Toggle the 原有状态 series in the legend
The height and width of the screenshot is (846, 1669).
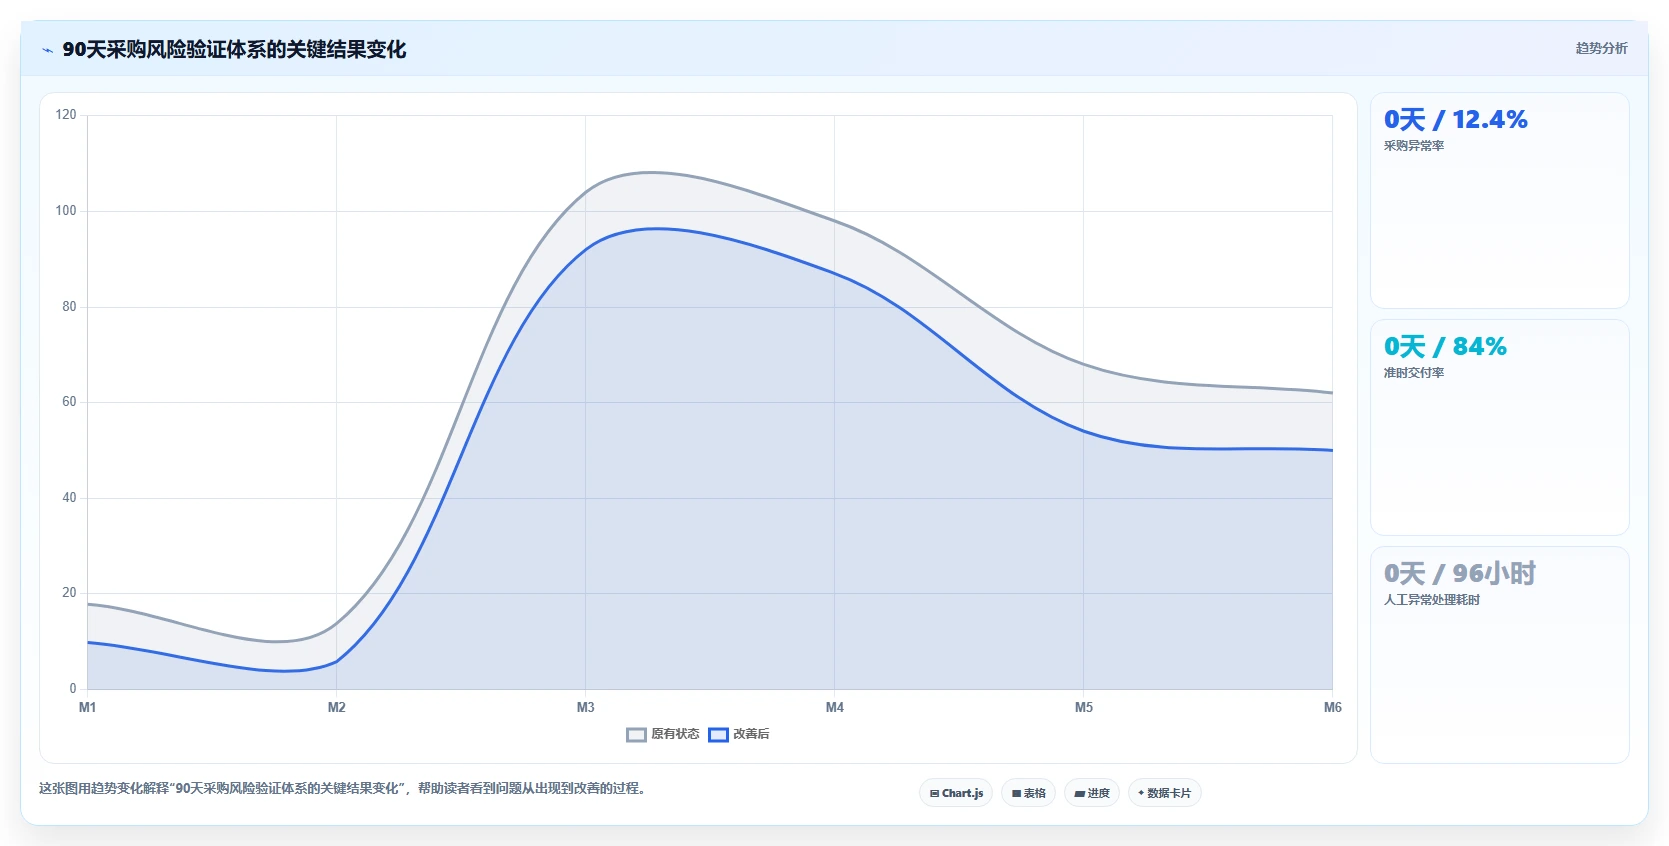click(663, 734)
